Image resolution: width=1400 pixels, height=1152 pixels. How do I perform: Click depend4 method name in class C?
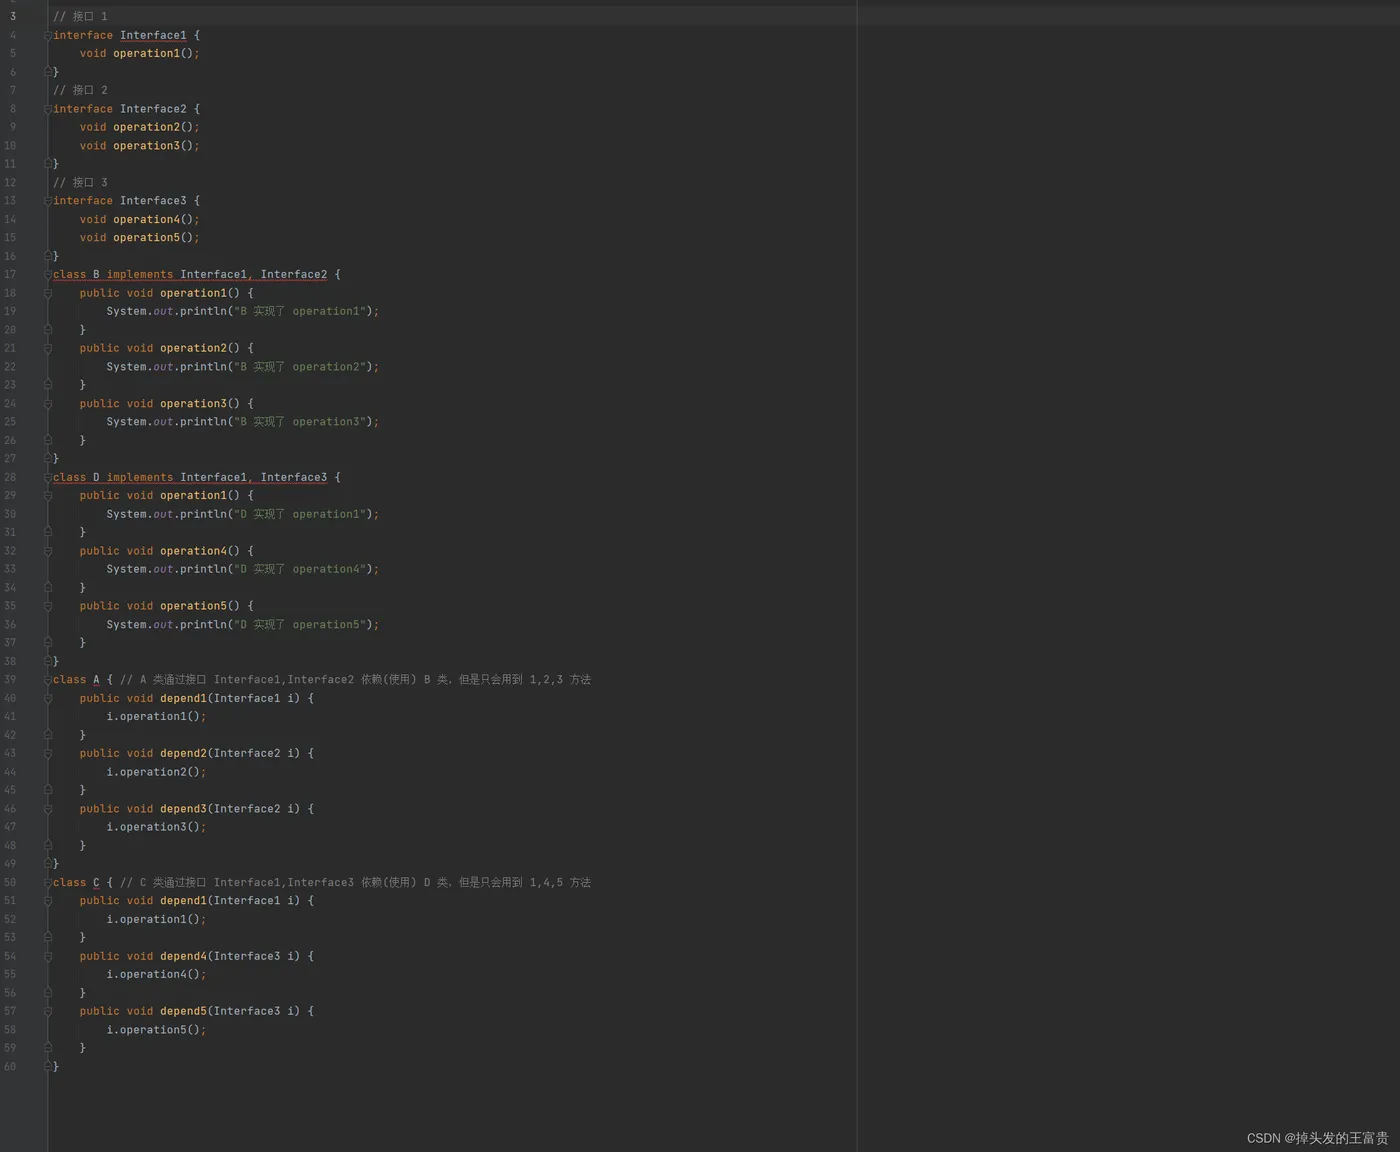point(183,957)
